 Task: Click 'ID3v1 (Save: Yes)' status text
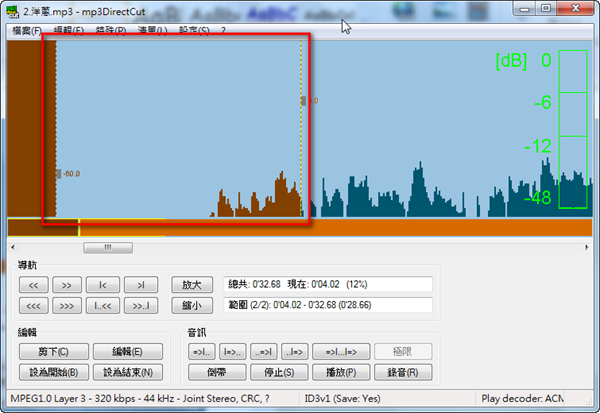pyautogui.click(x=342, y=399)
